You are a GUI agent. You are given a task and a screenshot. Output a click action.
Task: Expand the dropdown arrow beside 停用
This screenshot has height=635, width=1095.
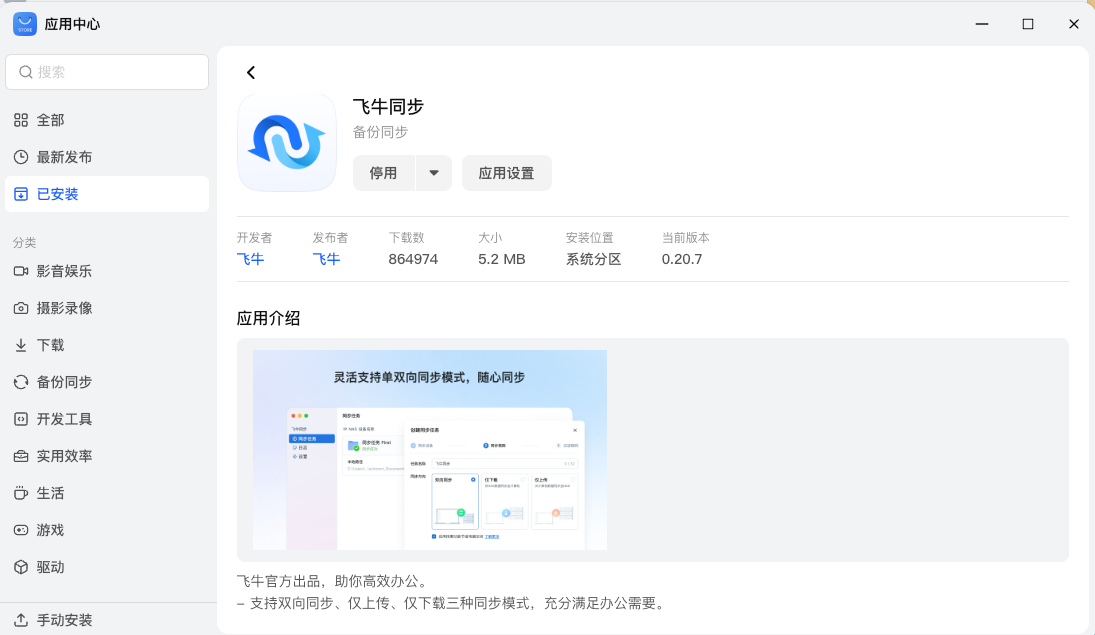click(x=434, y=173)
